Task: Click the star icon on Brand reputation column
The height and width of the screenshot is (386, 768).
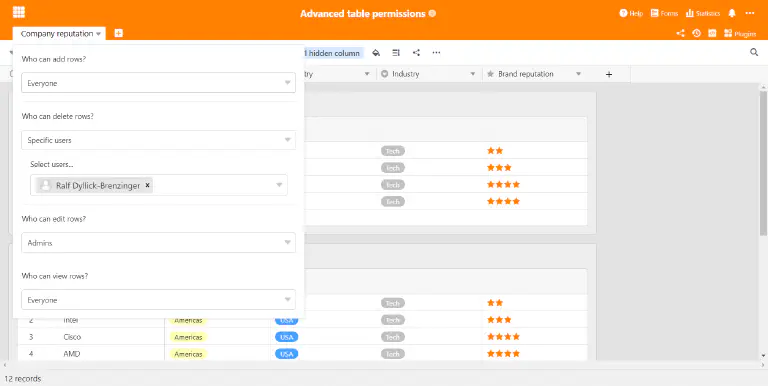Action: (490, 74)
